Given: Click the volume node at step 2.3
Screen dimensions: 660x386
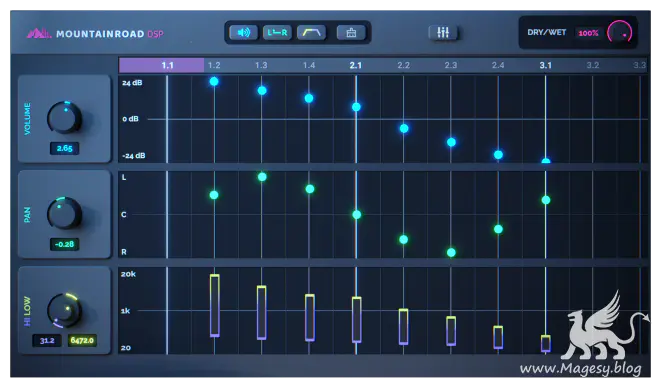Looking at the screenshot, I should (x=451, y=142).
